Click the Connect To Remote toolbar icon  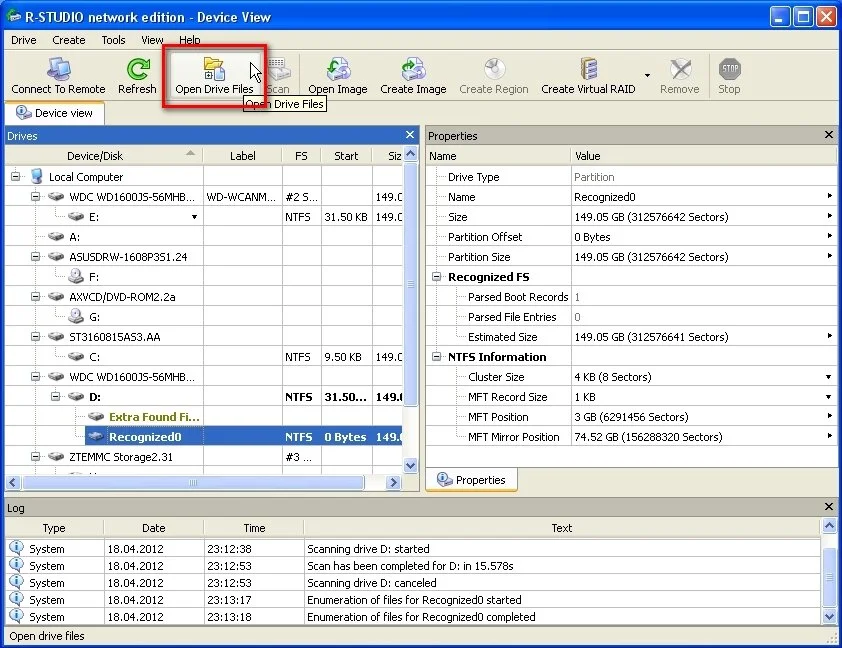click(x=58, y=70)
